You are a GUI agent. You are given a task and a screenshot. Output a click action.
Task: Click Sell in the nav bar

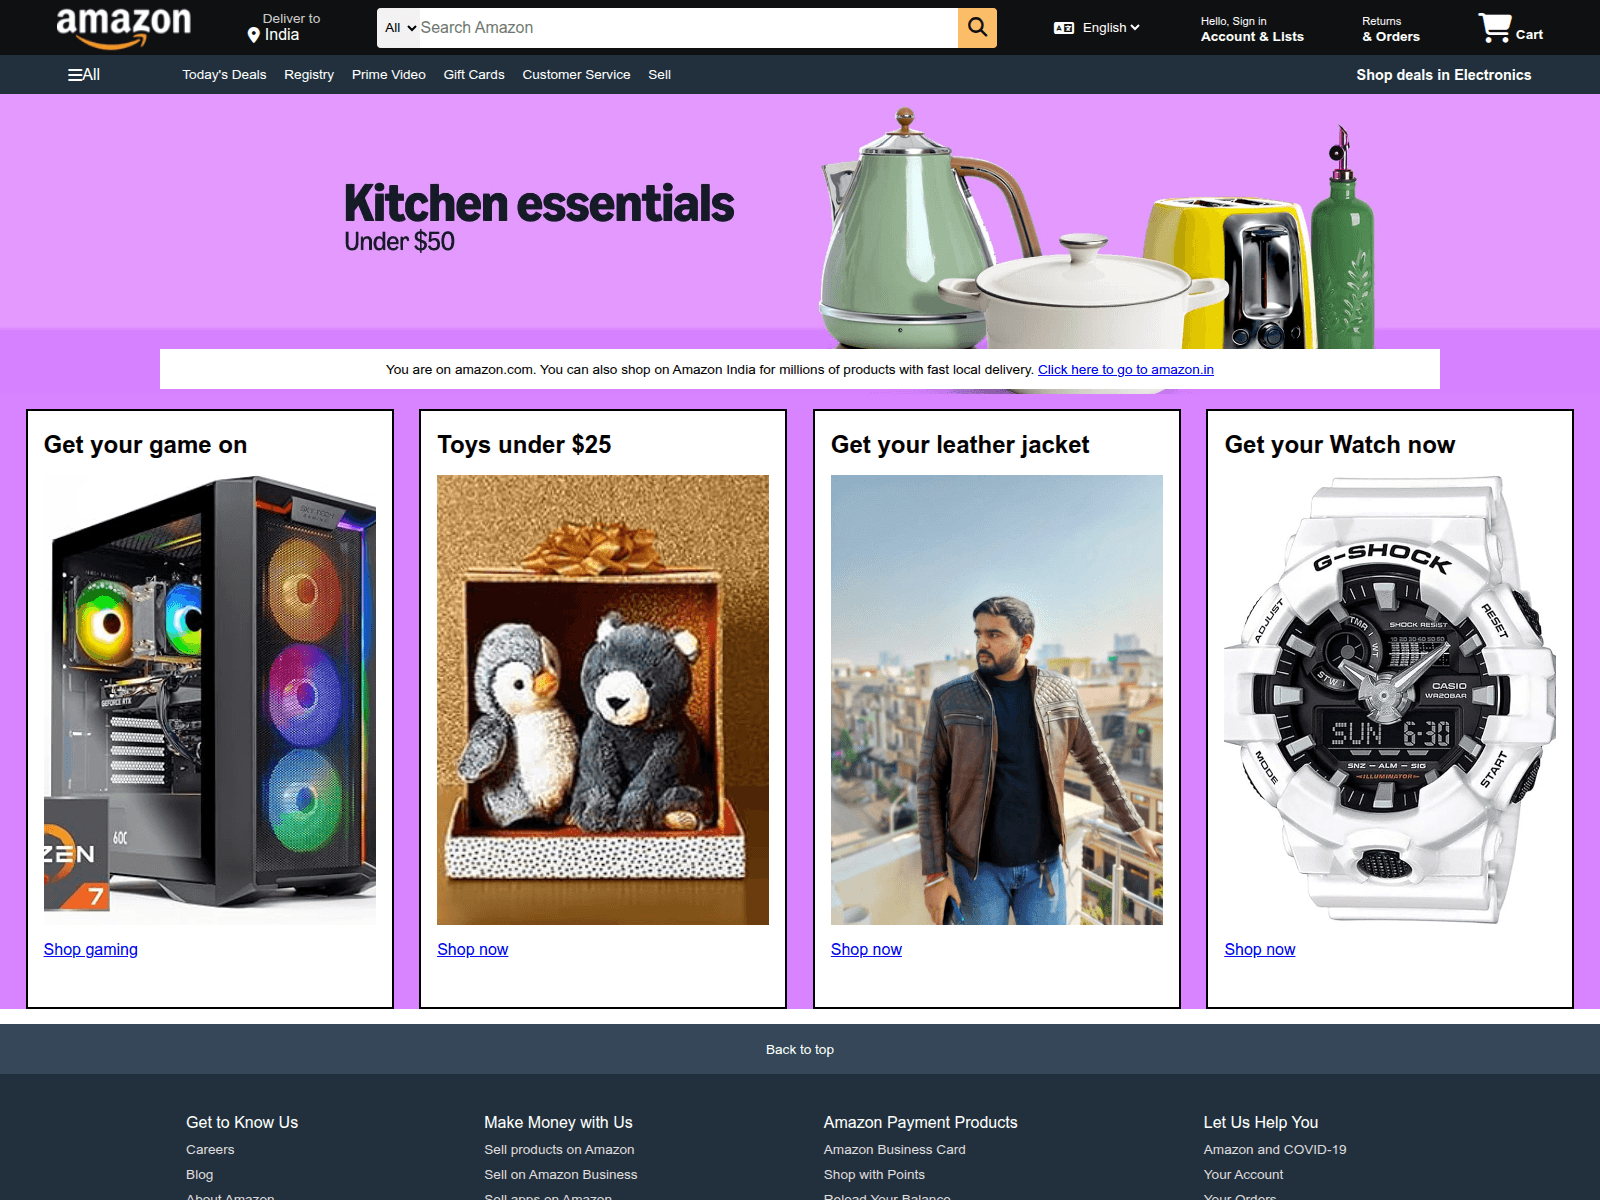click(659, 75)
